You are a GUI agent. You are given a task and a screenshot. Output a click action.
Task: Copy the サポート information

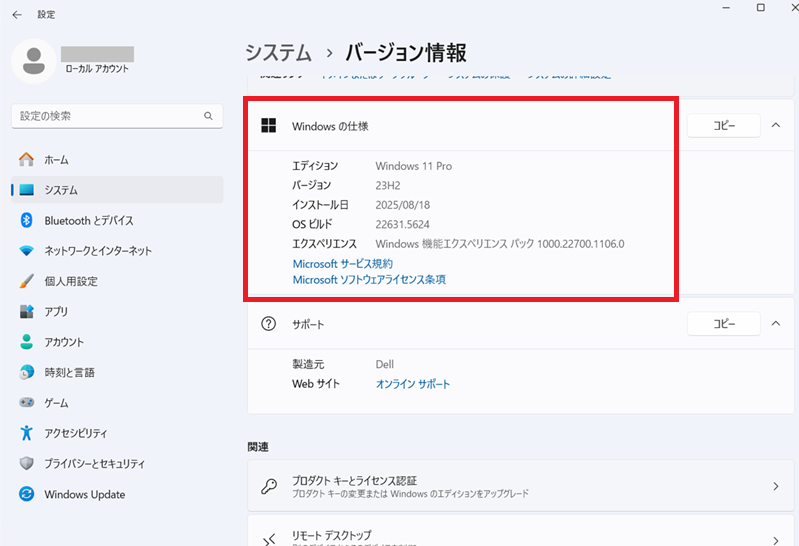pos(724,324)
